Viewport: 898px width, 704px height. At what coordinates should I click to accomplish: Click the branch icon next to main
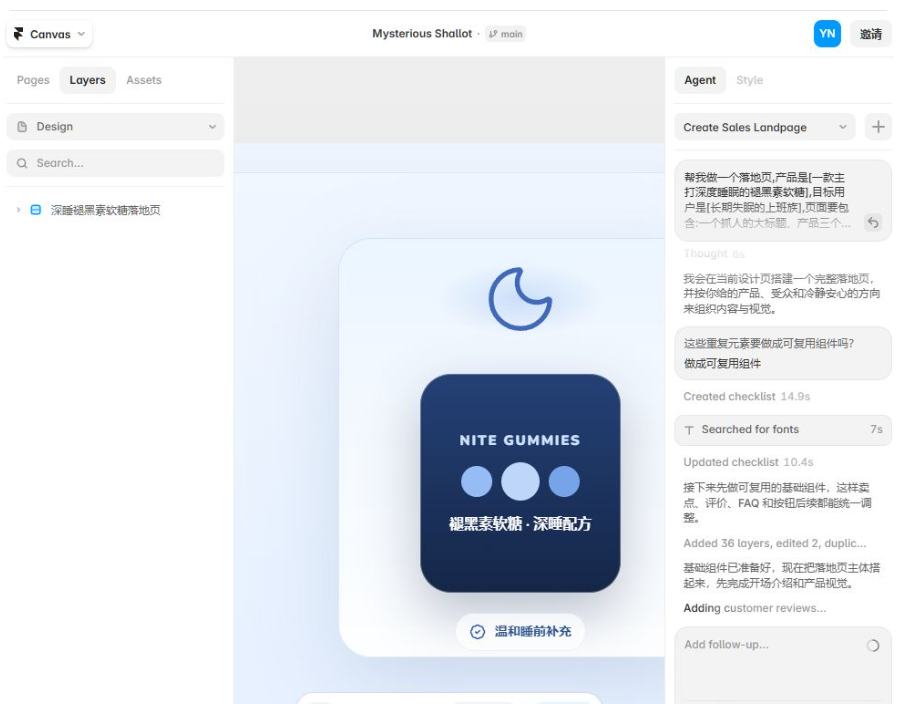click(493, 34)
